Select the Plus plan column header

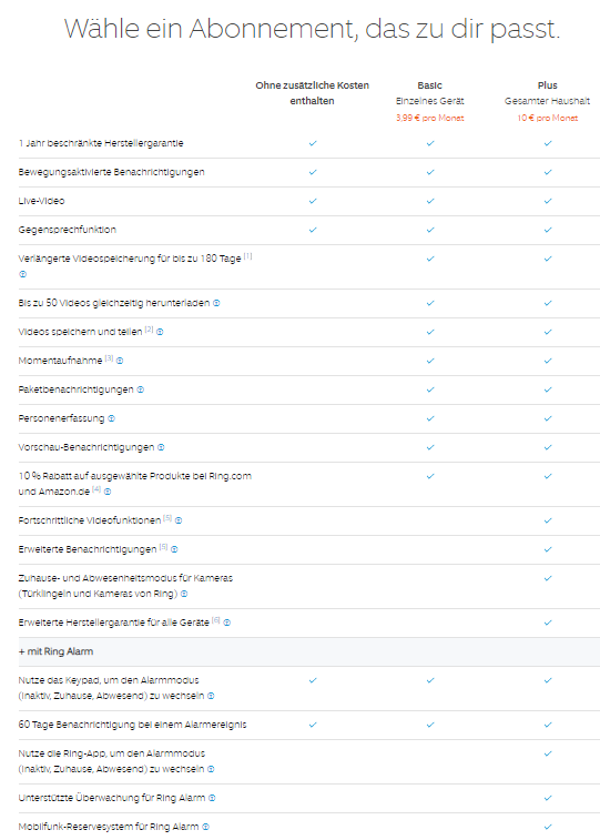point(547,86)
